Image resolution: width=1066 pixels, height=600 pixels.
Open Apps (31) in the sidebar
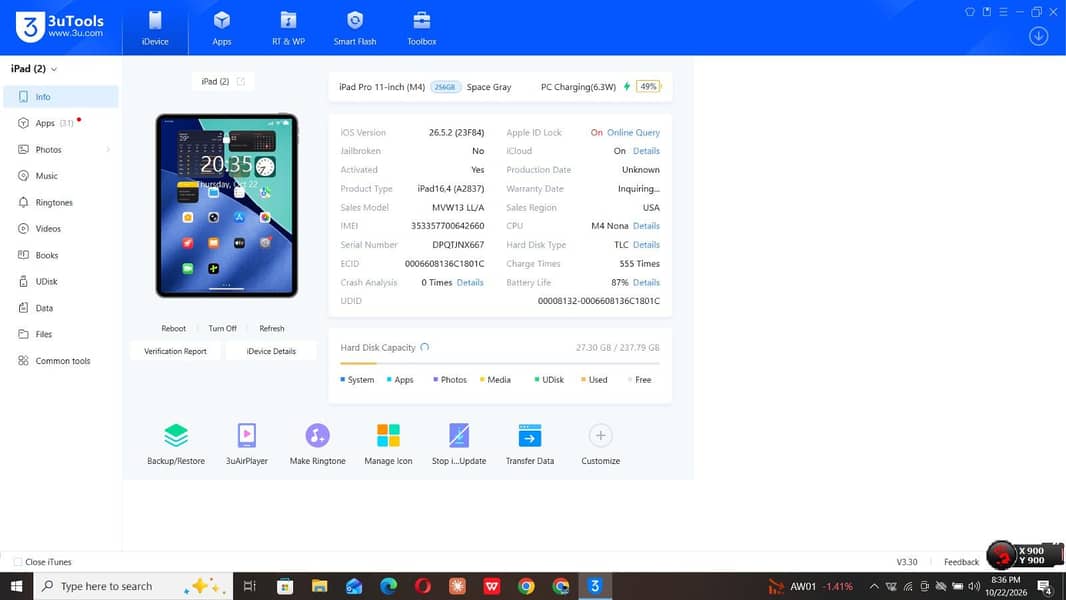click(61, 123)
